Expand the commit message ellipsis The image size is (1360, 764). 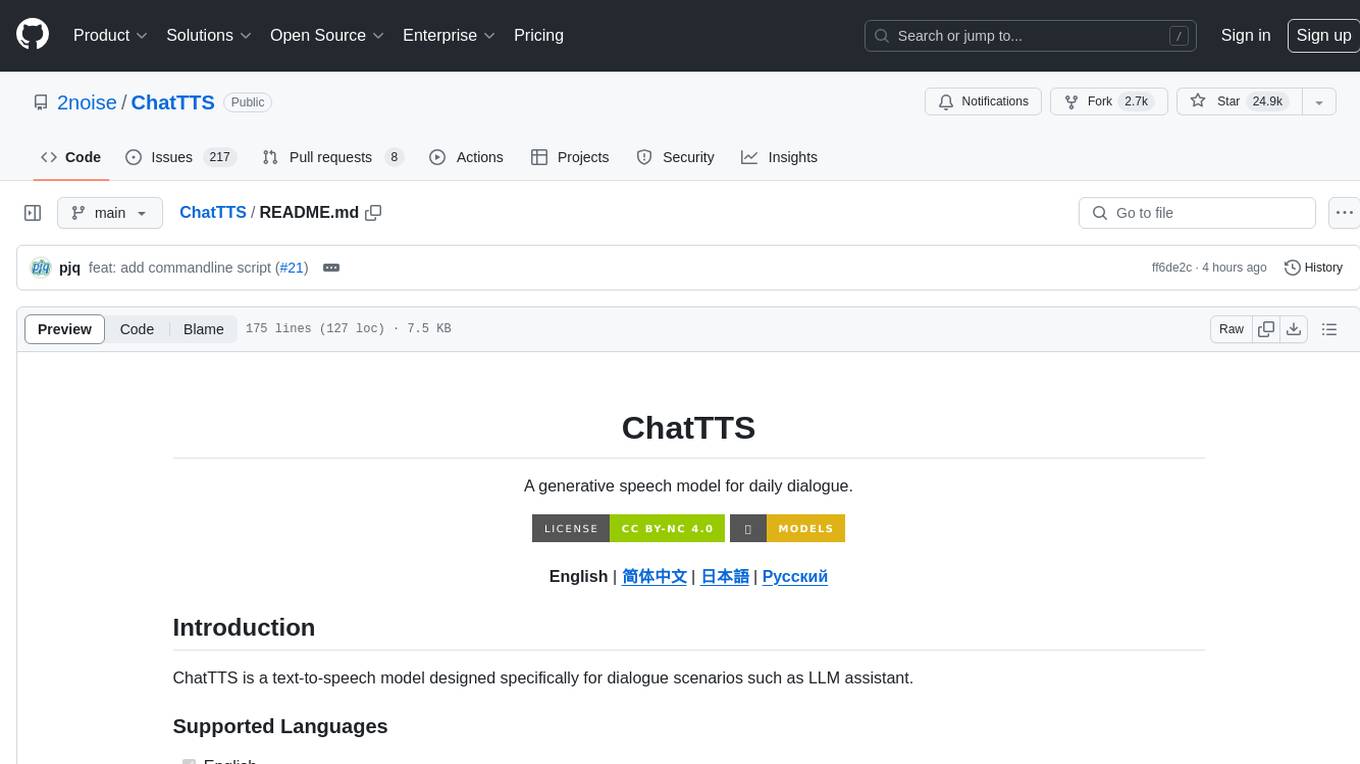click(331, 268)
